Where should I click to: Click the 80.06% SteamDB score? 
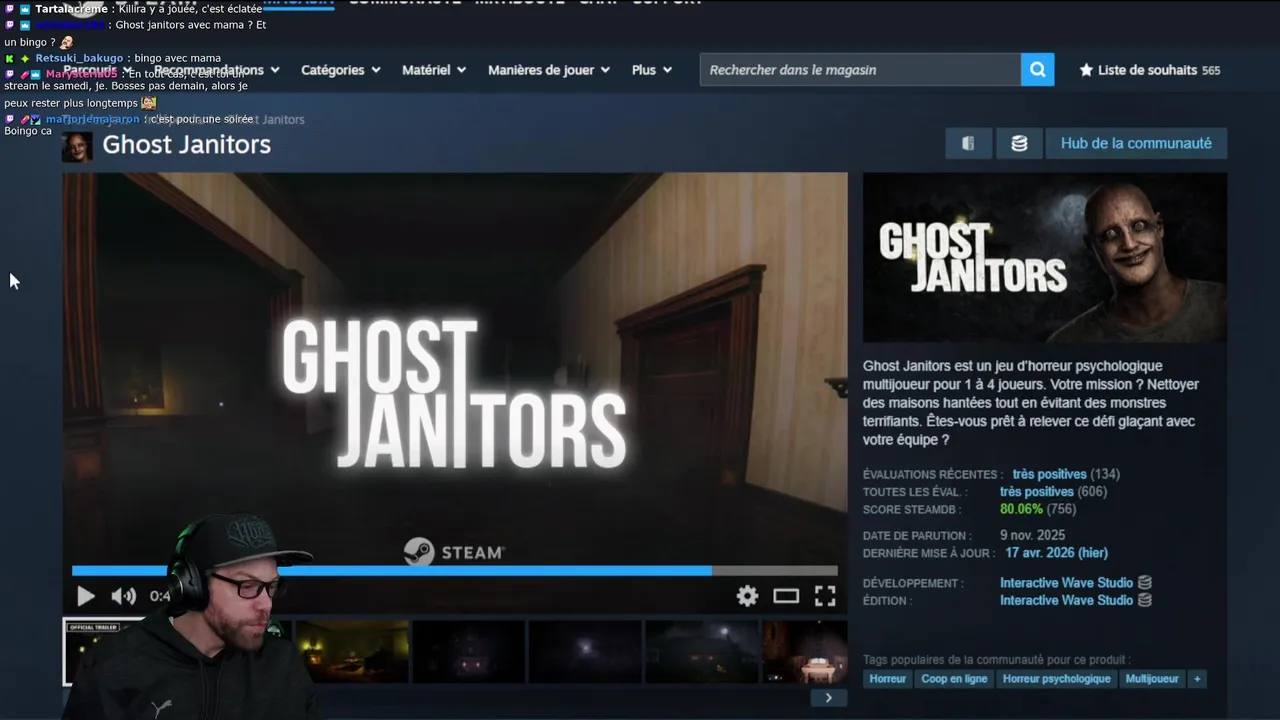pos(1021,509)
